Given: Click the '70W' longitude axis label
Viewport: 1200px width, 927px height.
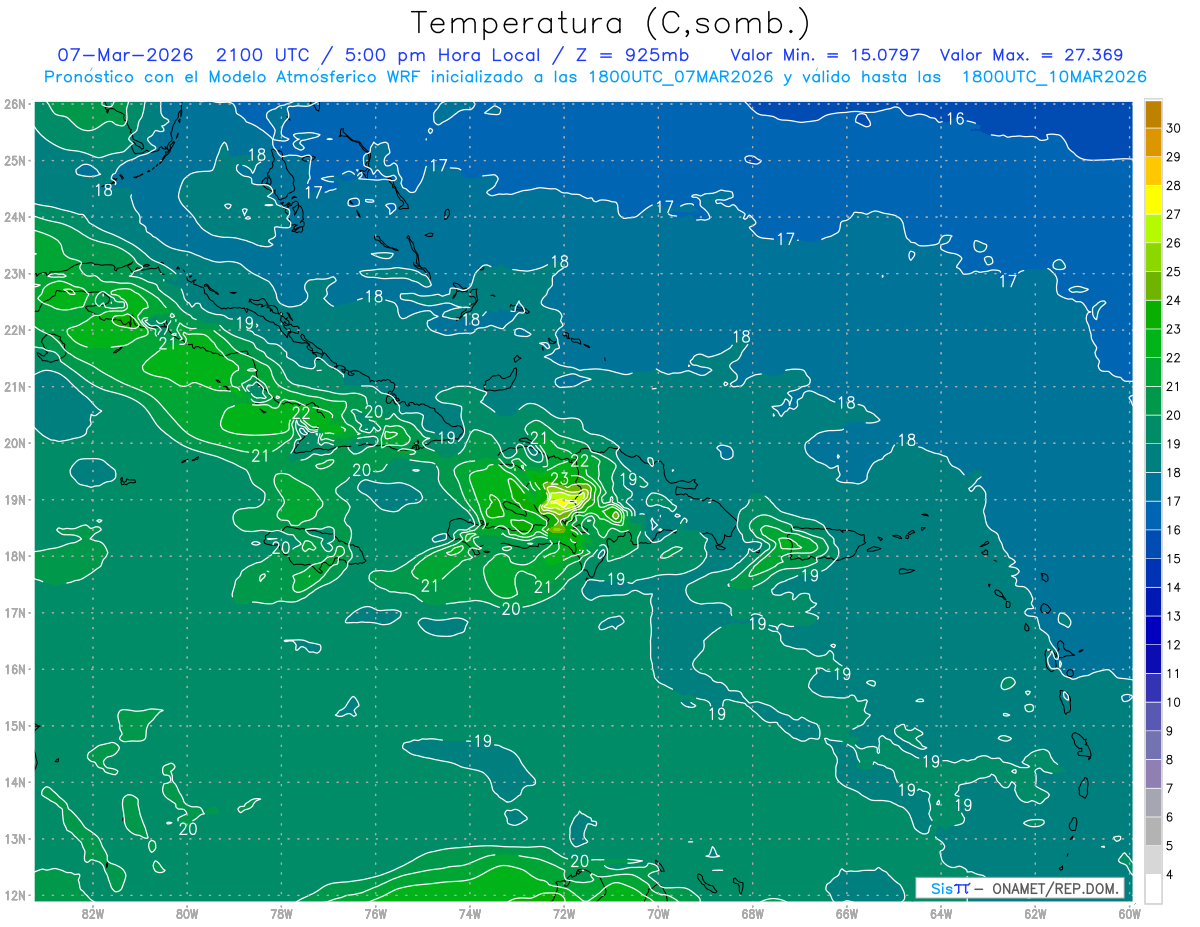Looking at the screenshot, I should click(658, 913).
